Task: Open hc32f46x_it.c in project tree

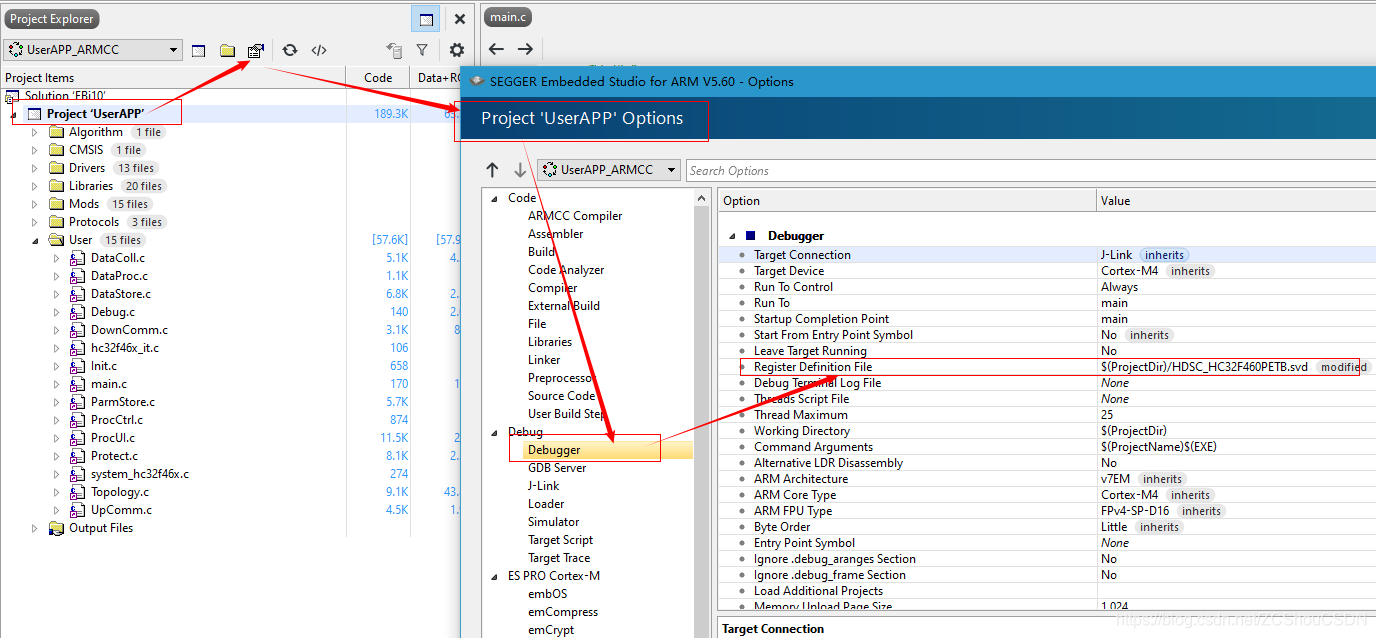Action: coord(124,348)
